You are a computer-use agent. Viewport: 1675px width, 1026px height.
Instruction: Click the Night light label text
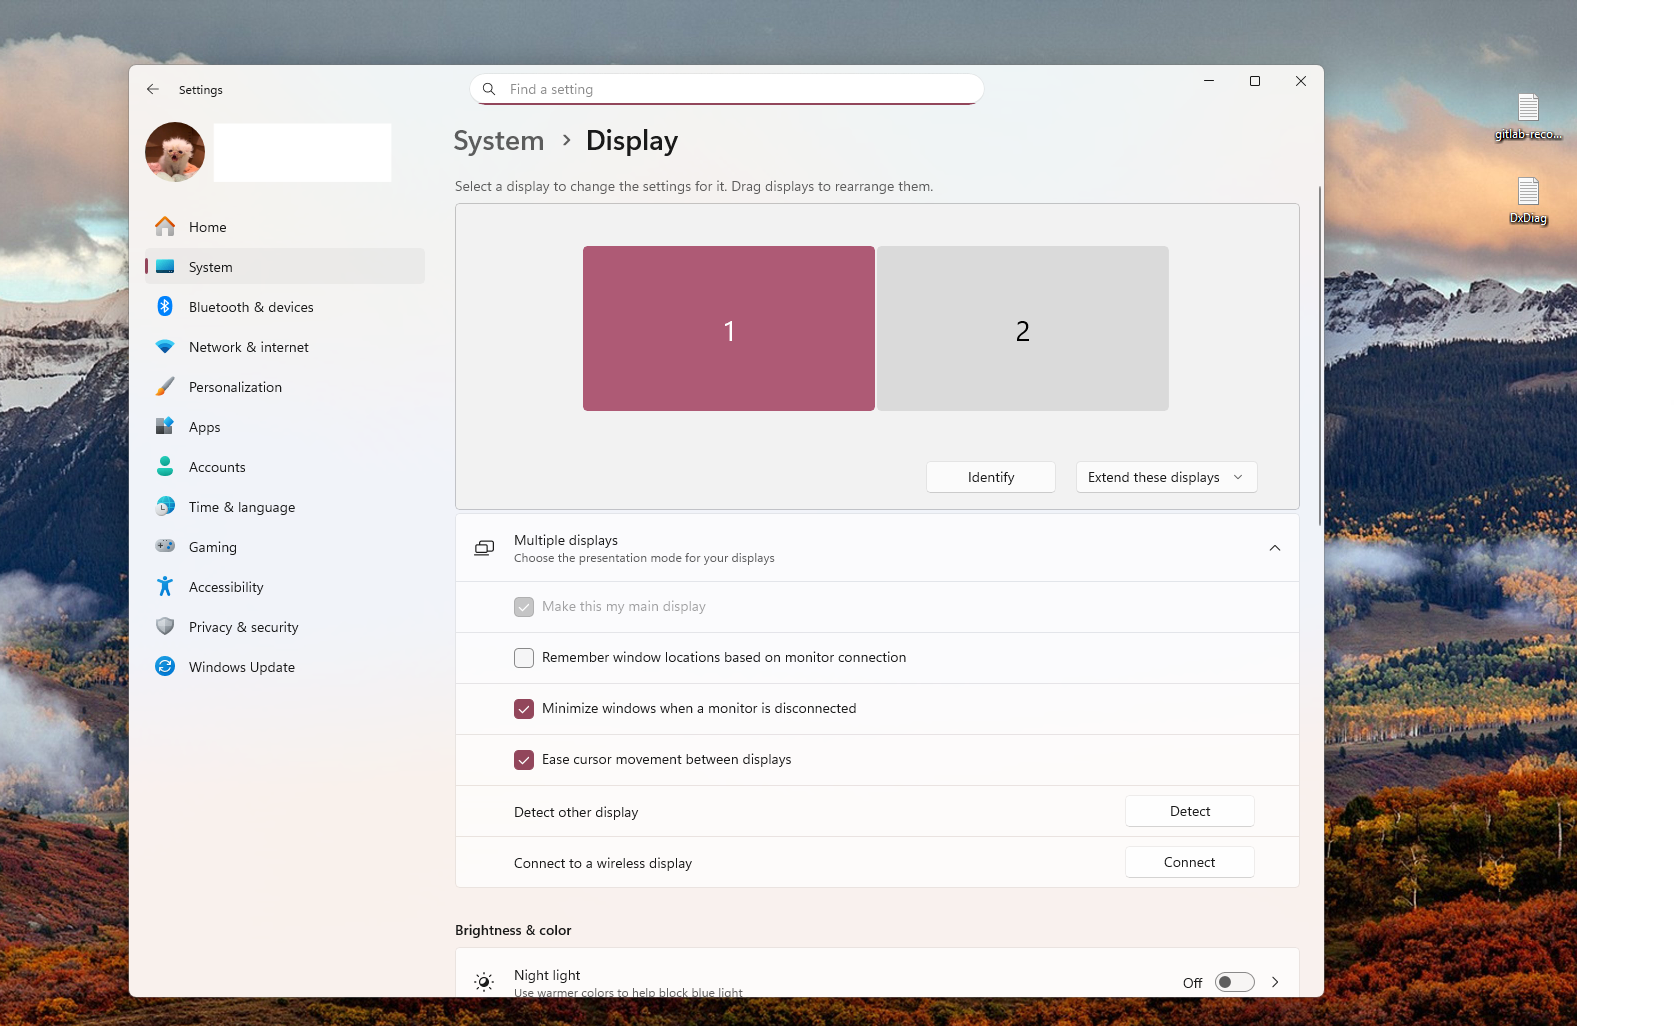click(x=547, y=975)
